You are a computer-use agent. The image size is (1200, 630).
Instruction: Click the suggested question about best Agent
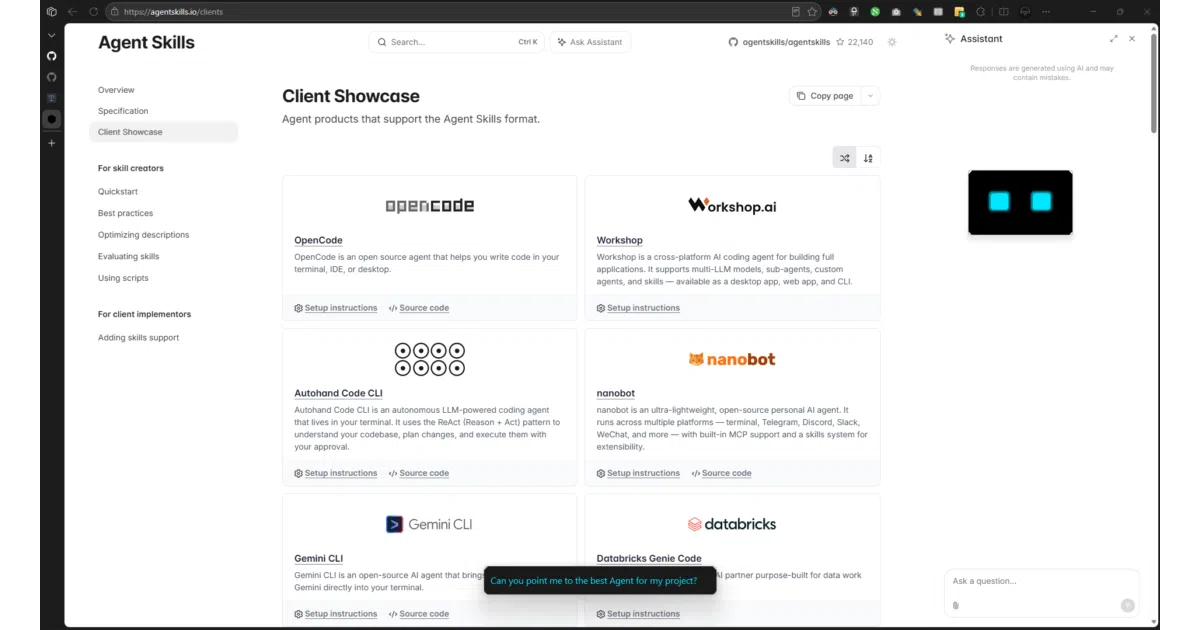pos(600,581)
